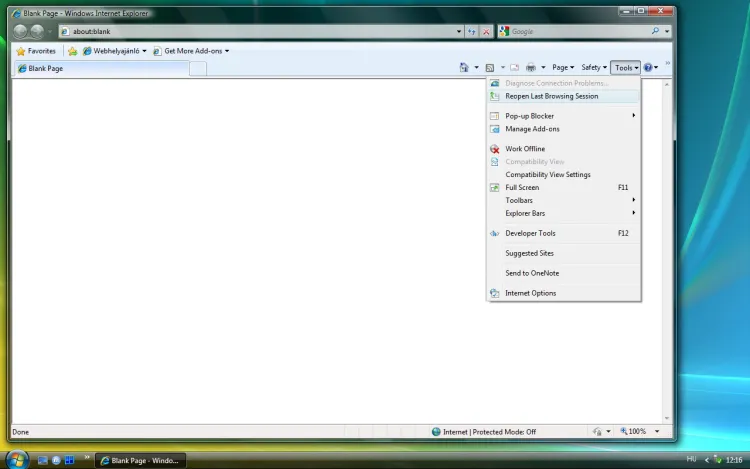Select Internet Options menu entry
Image resolution: width=750 pixels, height=469 pixels.
(x=530, y=293)
